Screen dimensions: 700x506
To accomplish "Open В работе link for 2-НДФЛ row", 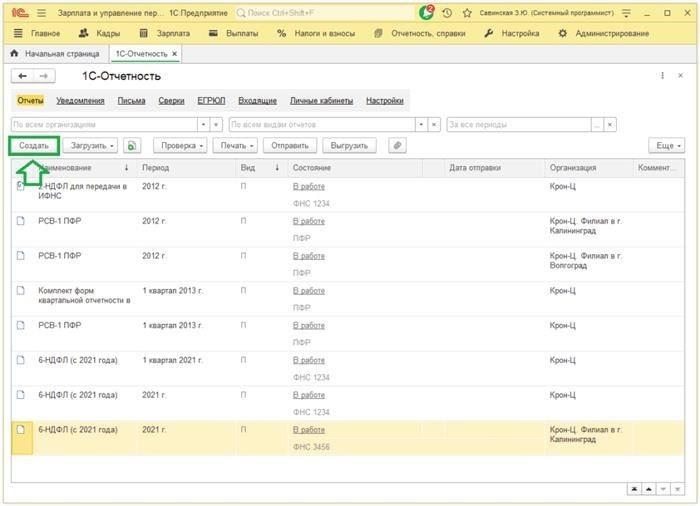I will click(309, 187).
